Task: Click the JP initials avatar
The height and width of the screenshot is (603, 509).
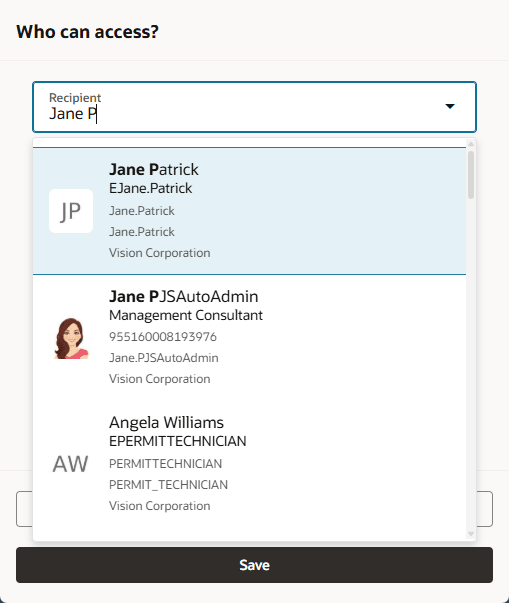Action: (x=71, y=211)
